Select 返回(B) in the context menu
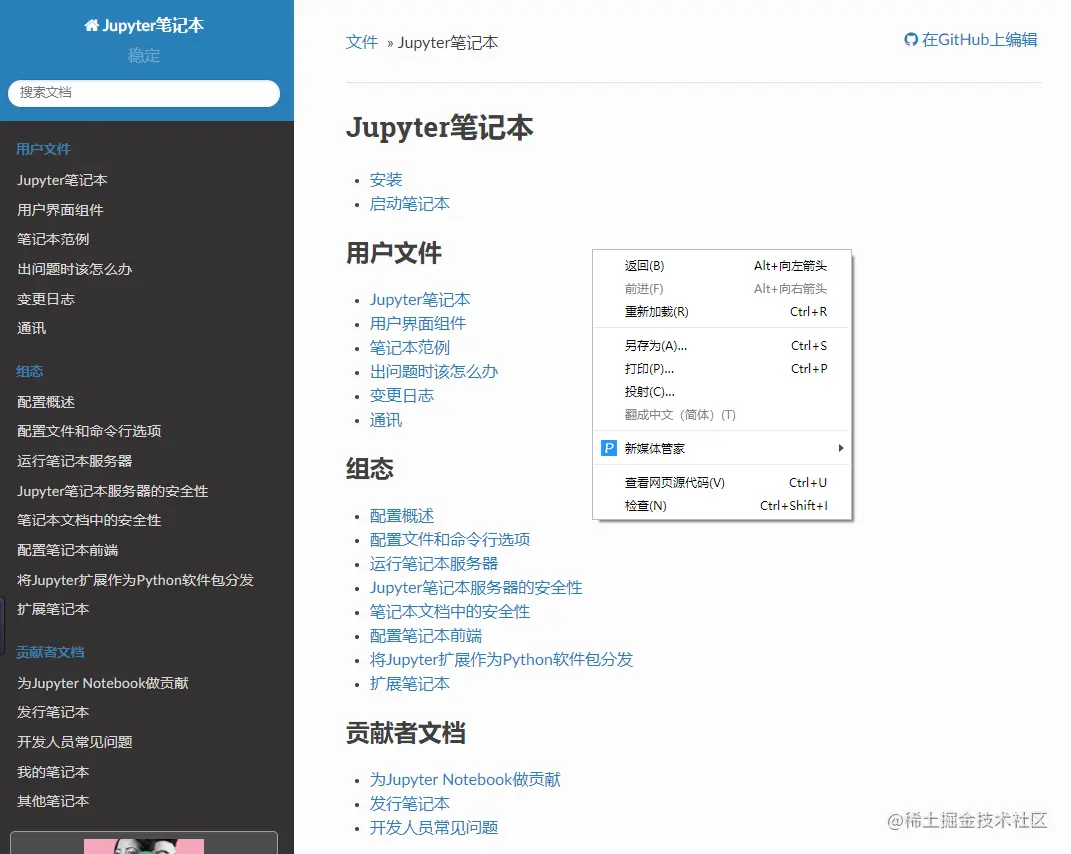 [x=722, y=266]
